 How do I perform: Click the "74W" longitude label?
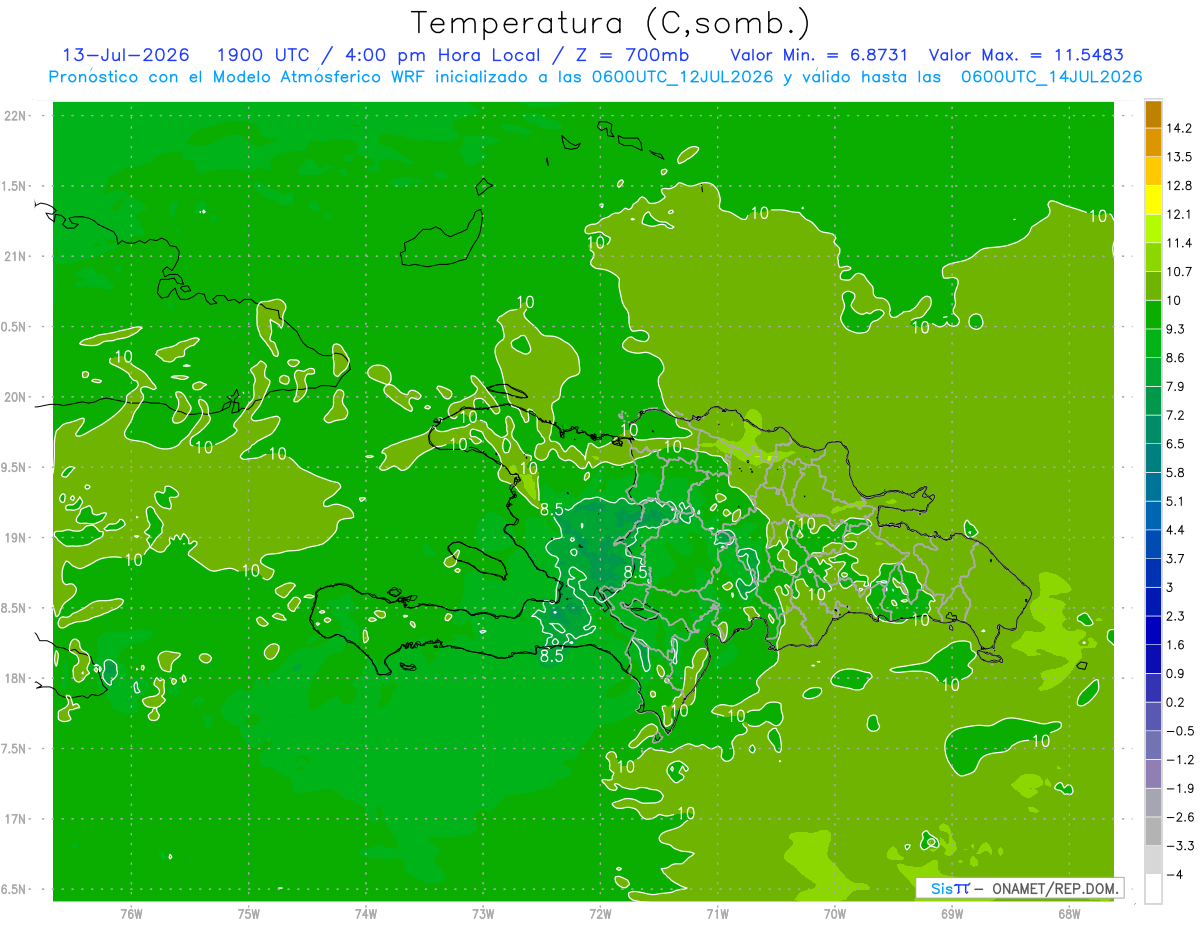(x=366, y=914)
